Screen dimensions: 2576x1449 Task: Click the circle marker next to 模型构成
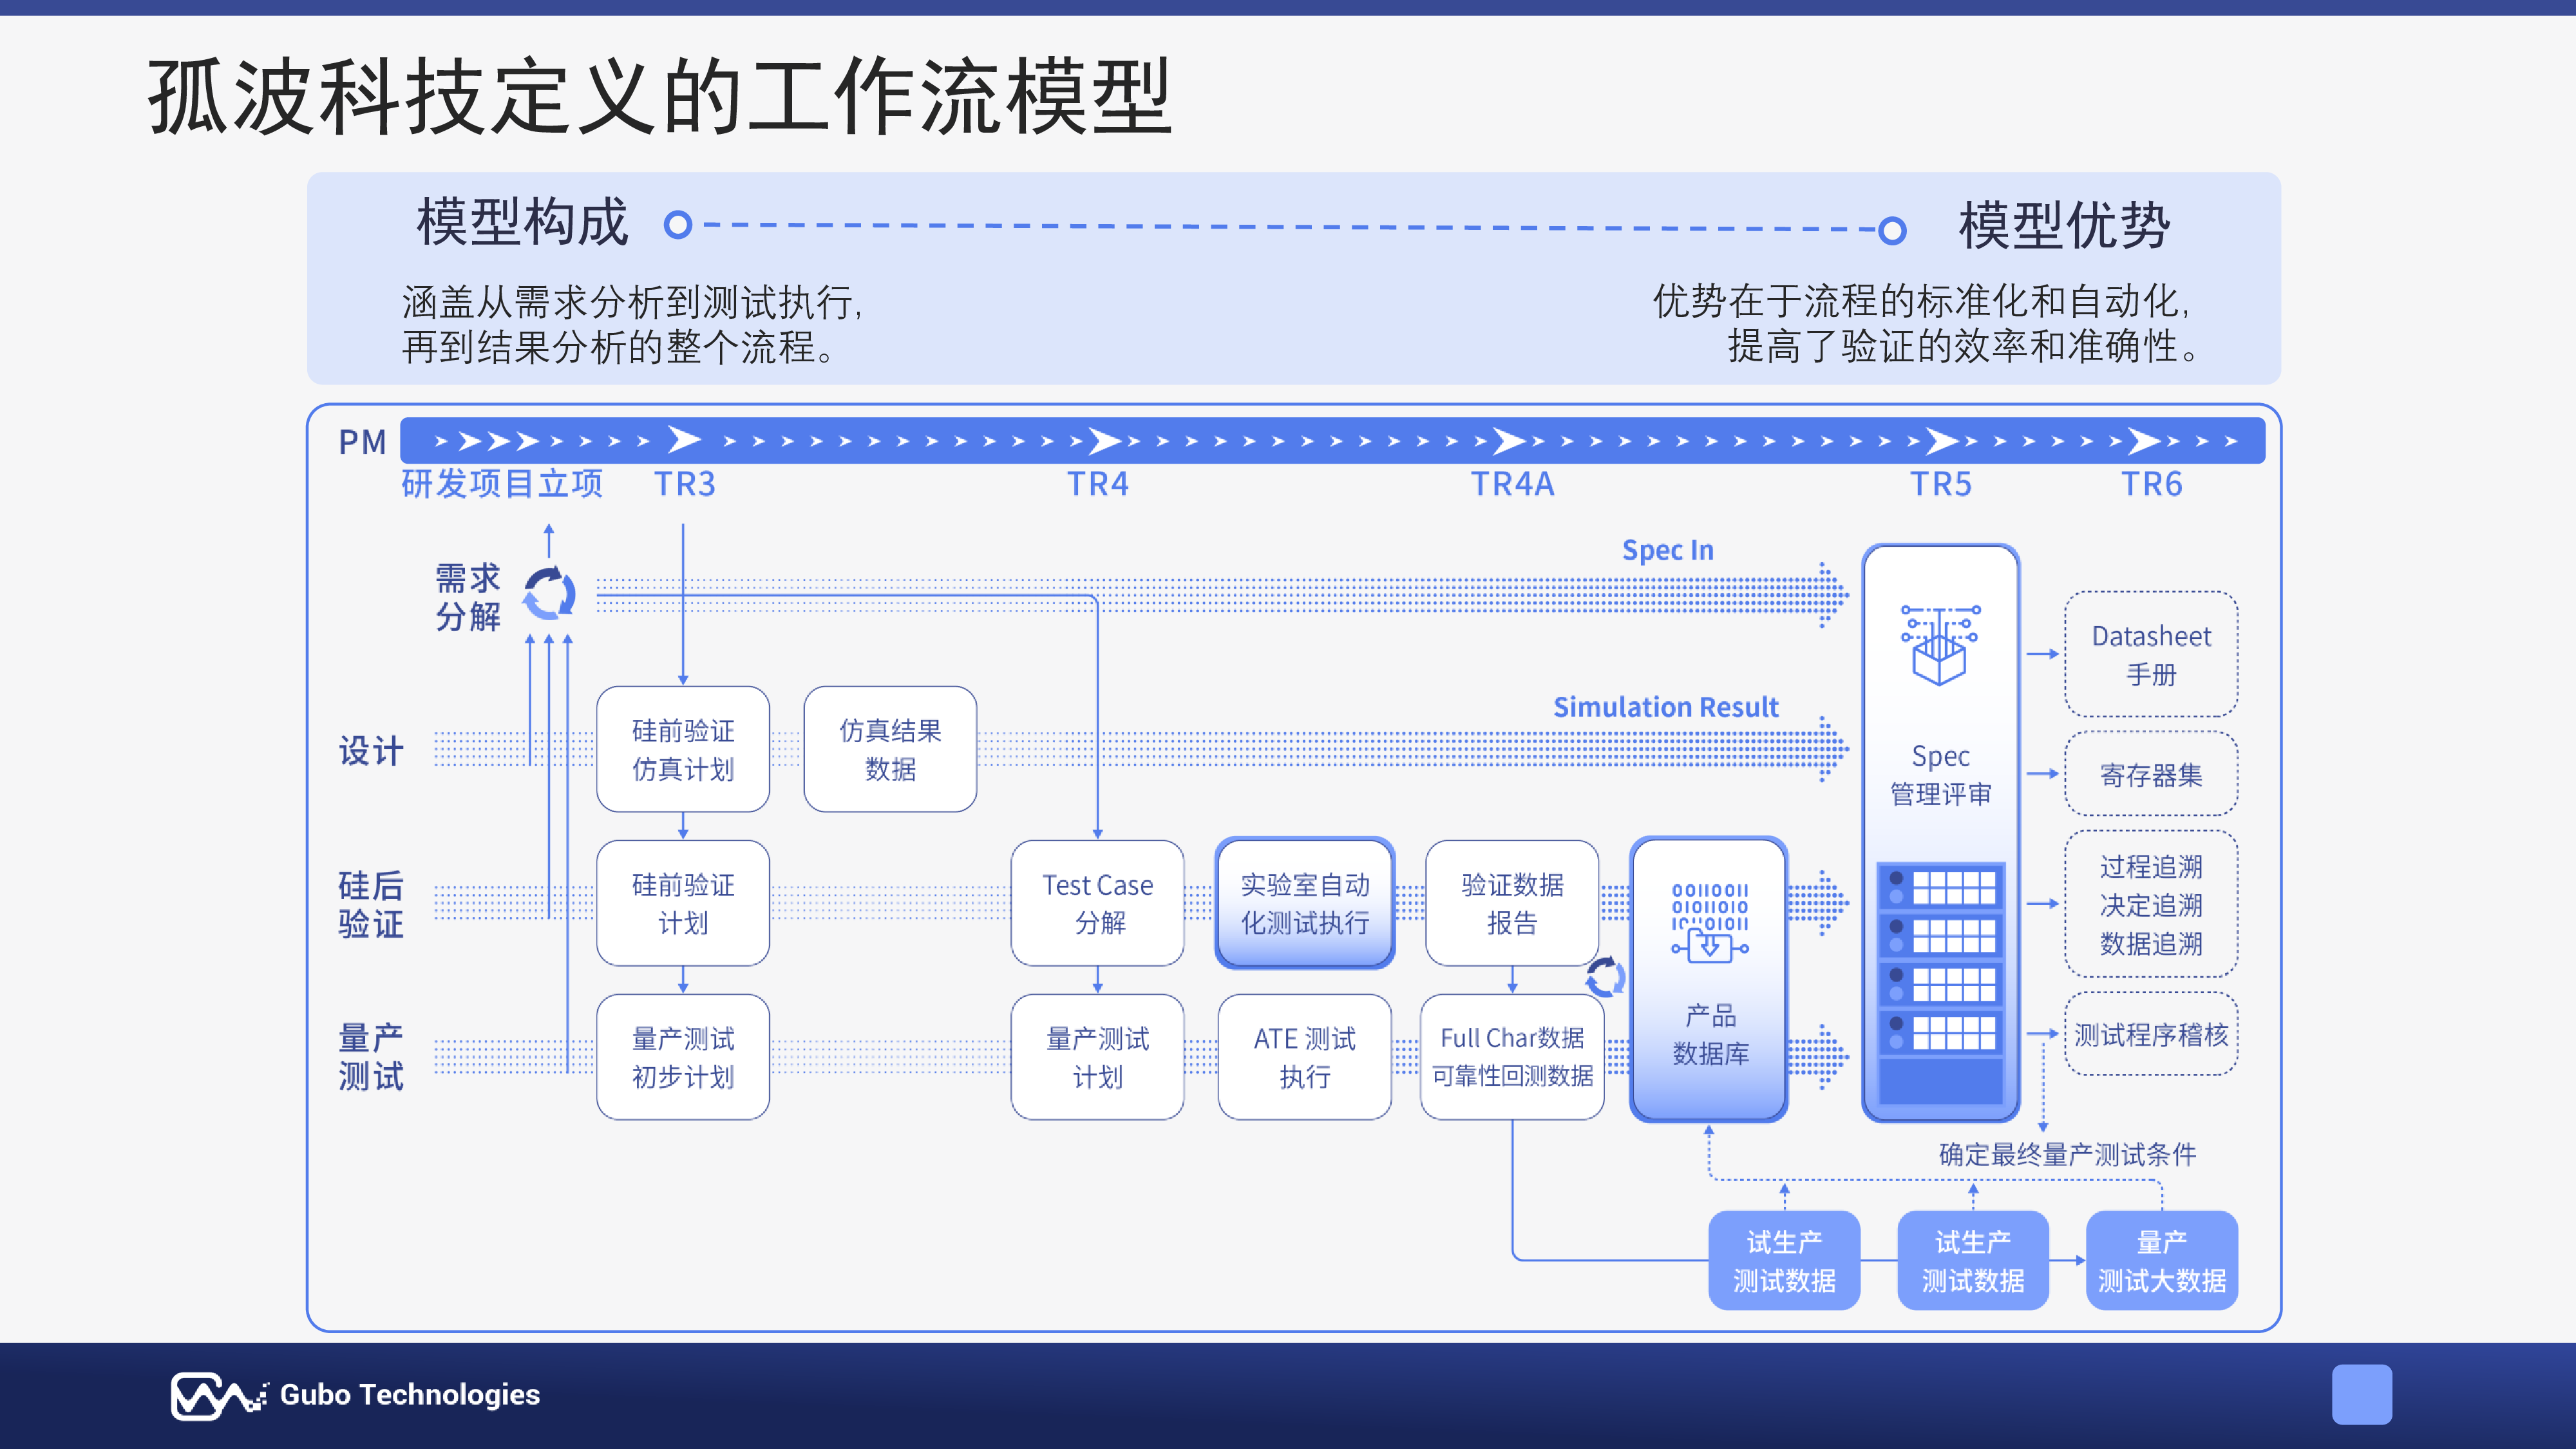pos(678,224)
